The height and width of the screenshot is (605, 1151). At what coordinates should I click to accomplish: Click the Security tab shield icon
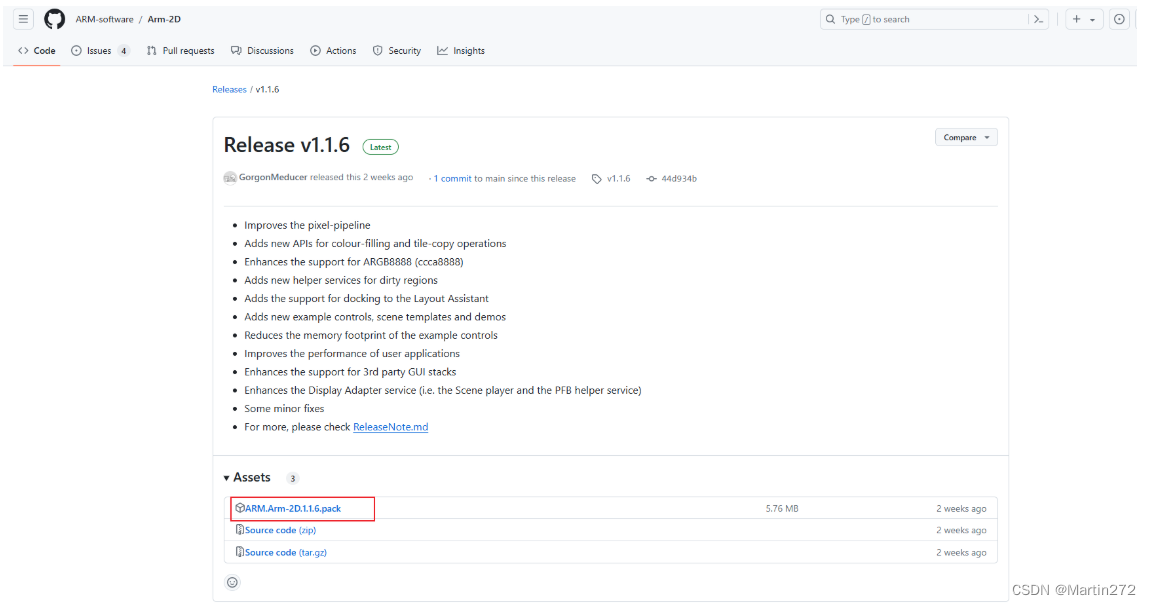(x=377, y=51)
